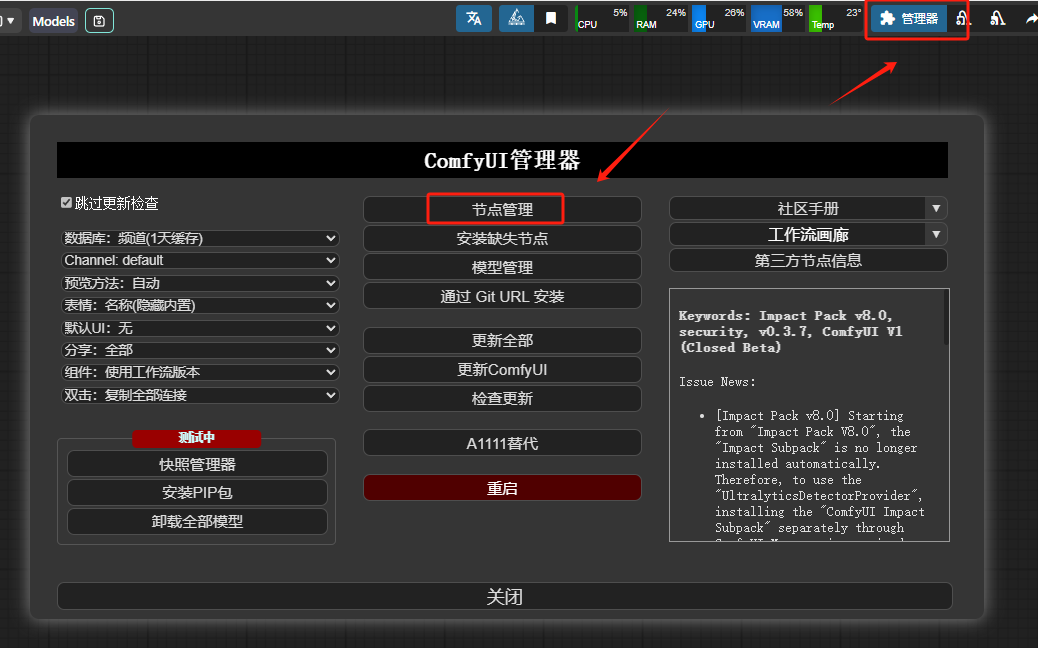Open the 分享: 全部 dropdown
The width and height of the screenshot is (1038, 648).
pos(200,350)
